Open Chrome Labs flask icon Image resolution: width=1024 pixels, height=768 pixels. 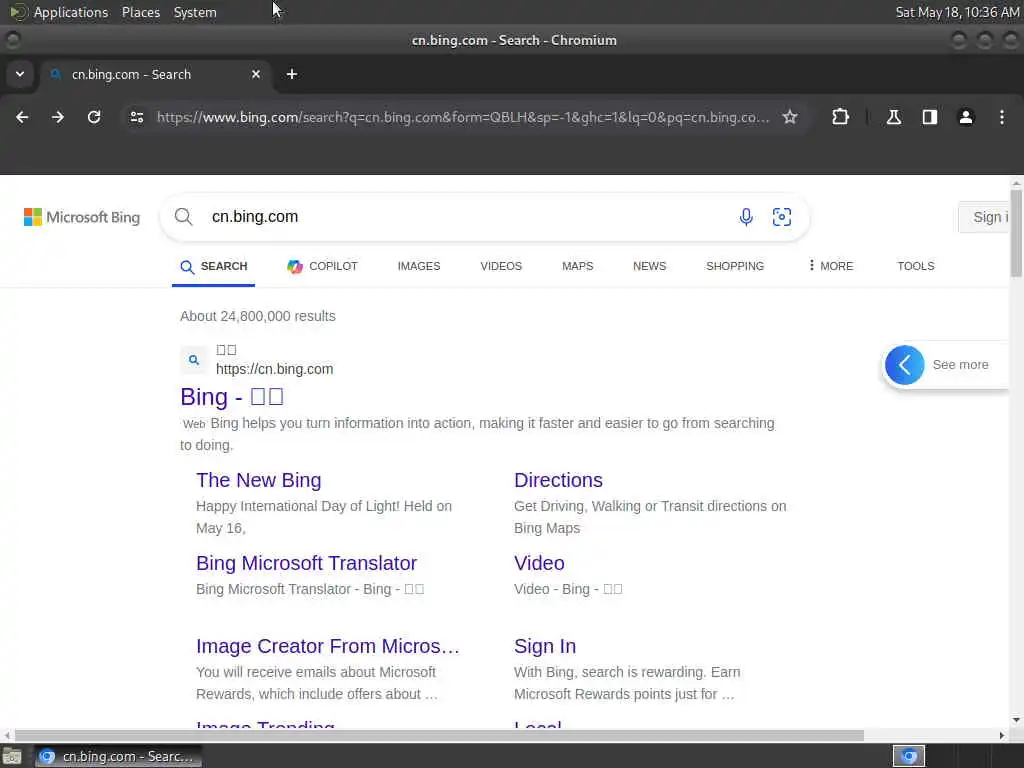[894, 117]
